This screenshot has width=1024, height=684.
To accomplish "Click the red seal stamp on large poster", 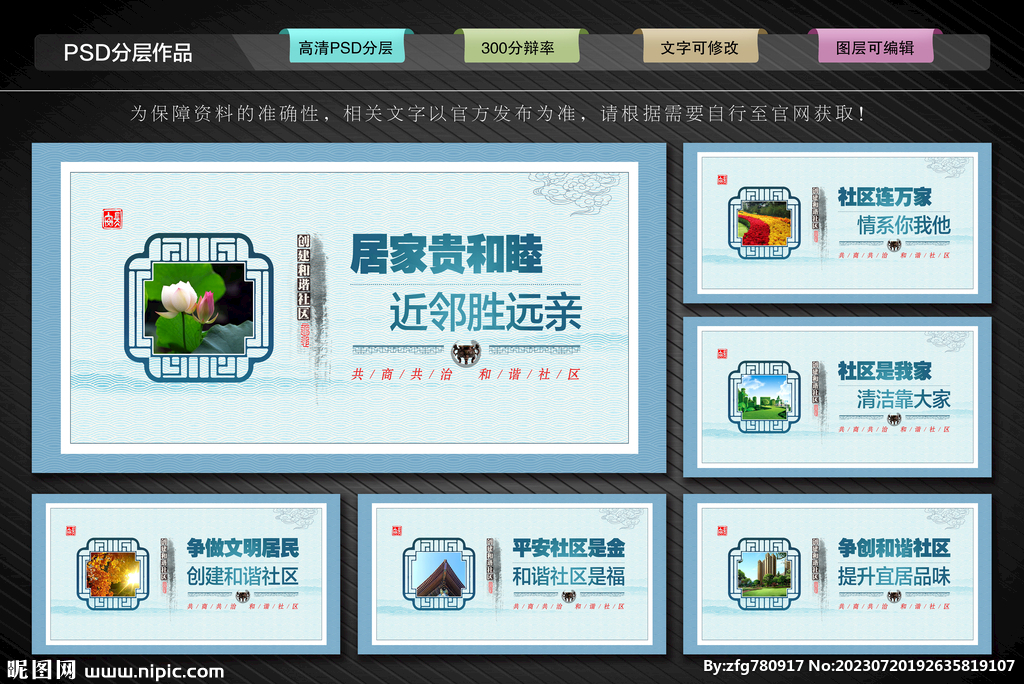I will tap(112, 219).
